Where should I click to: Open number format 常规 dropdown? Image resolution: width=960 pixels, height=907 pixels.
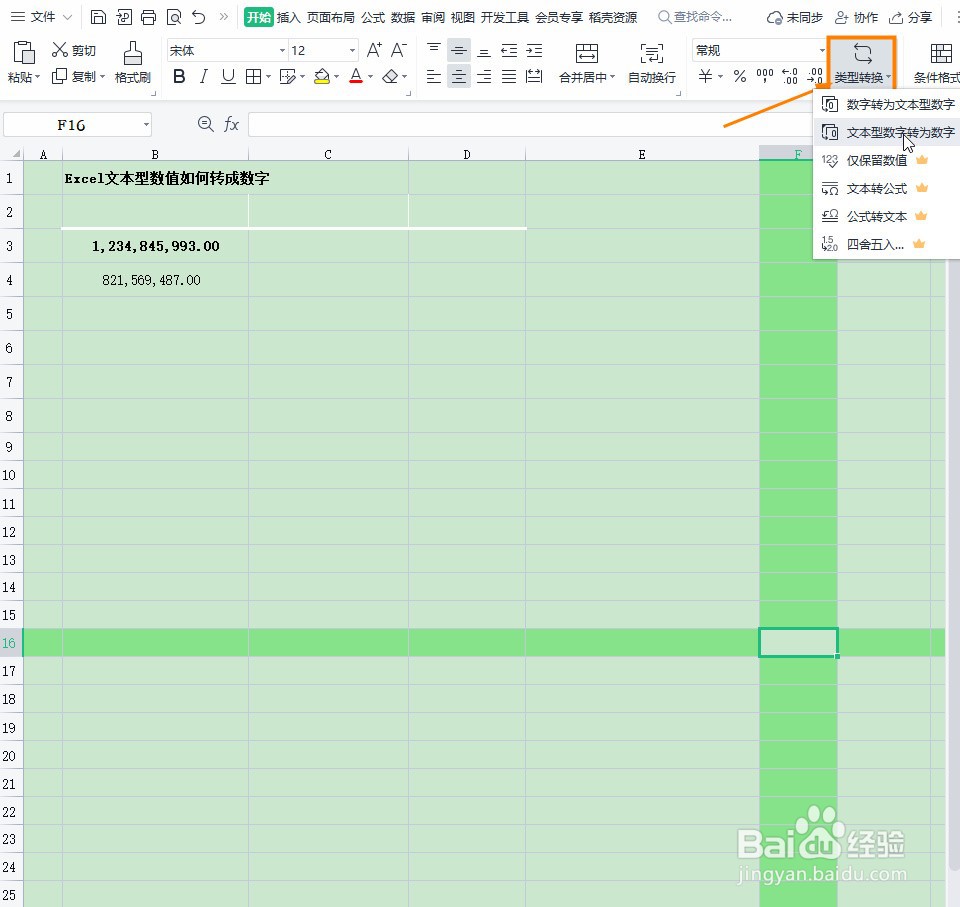pos(822,50)
